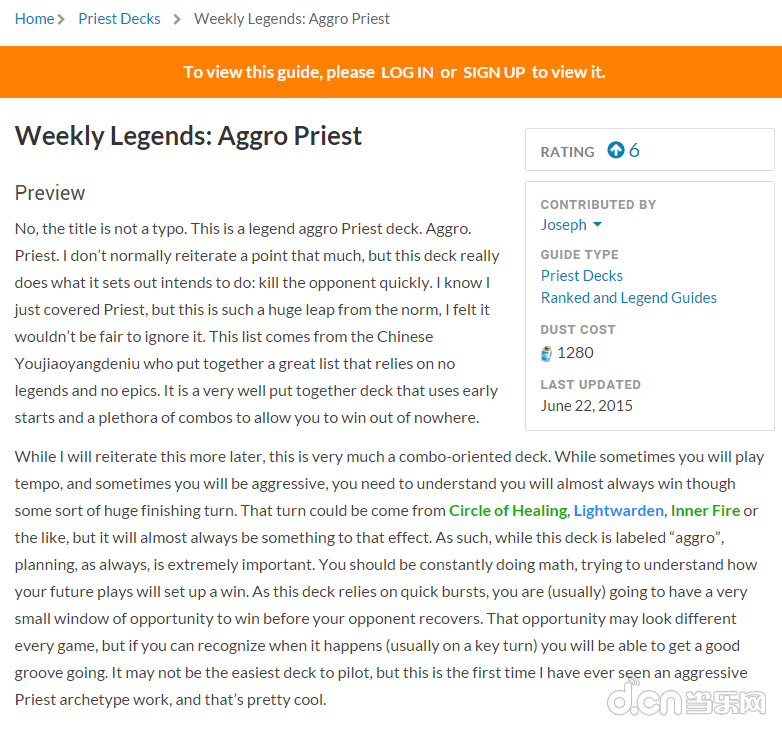Click the Weekly Legends: Aggro Priest heading
This screenshot has height=729, width=782.
click(188, 136)
